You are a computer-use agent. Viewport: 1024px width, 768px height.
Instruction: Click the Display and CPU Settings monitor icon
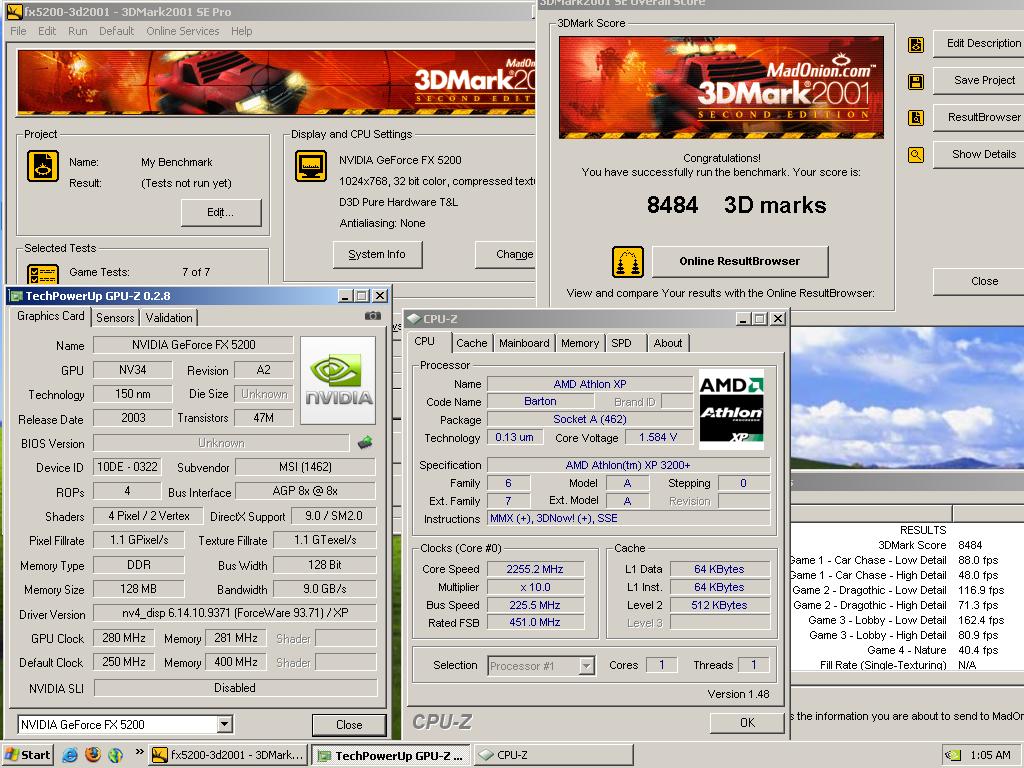click(311, 166)
